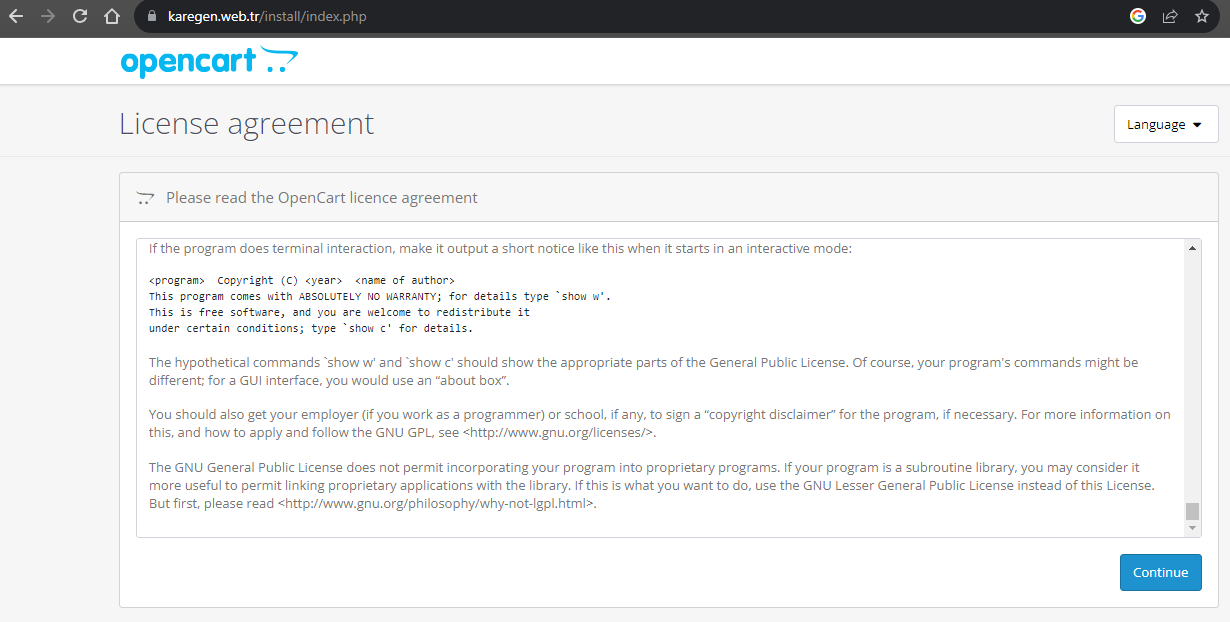Click the 'http://www.gnu.org/licenses/' text

coord(560,433)
